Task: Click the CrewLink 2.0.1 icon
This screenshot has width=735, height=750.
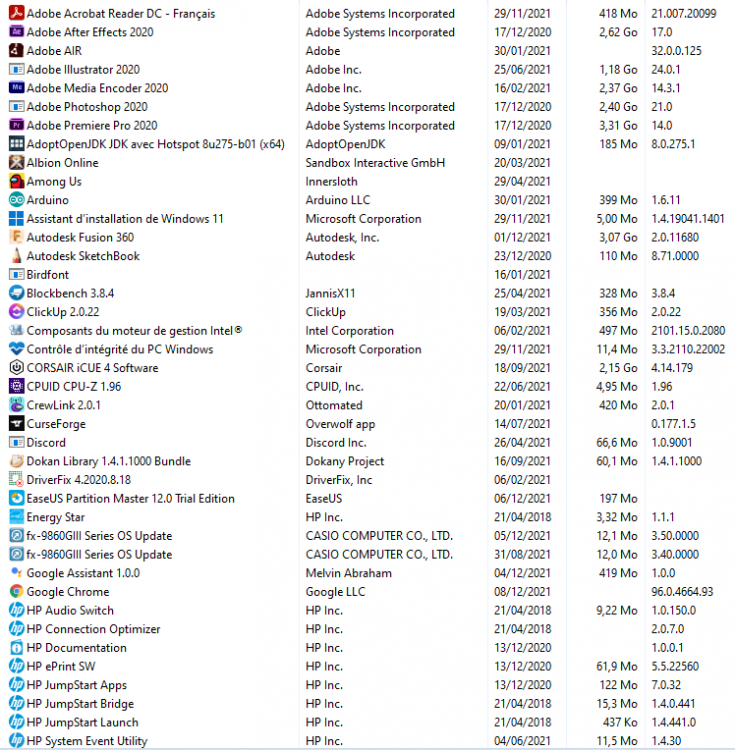Action: [16, 405]
